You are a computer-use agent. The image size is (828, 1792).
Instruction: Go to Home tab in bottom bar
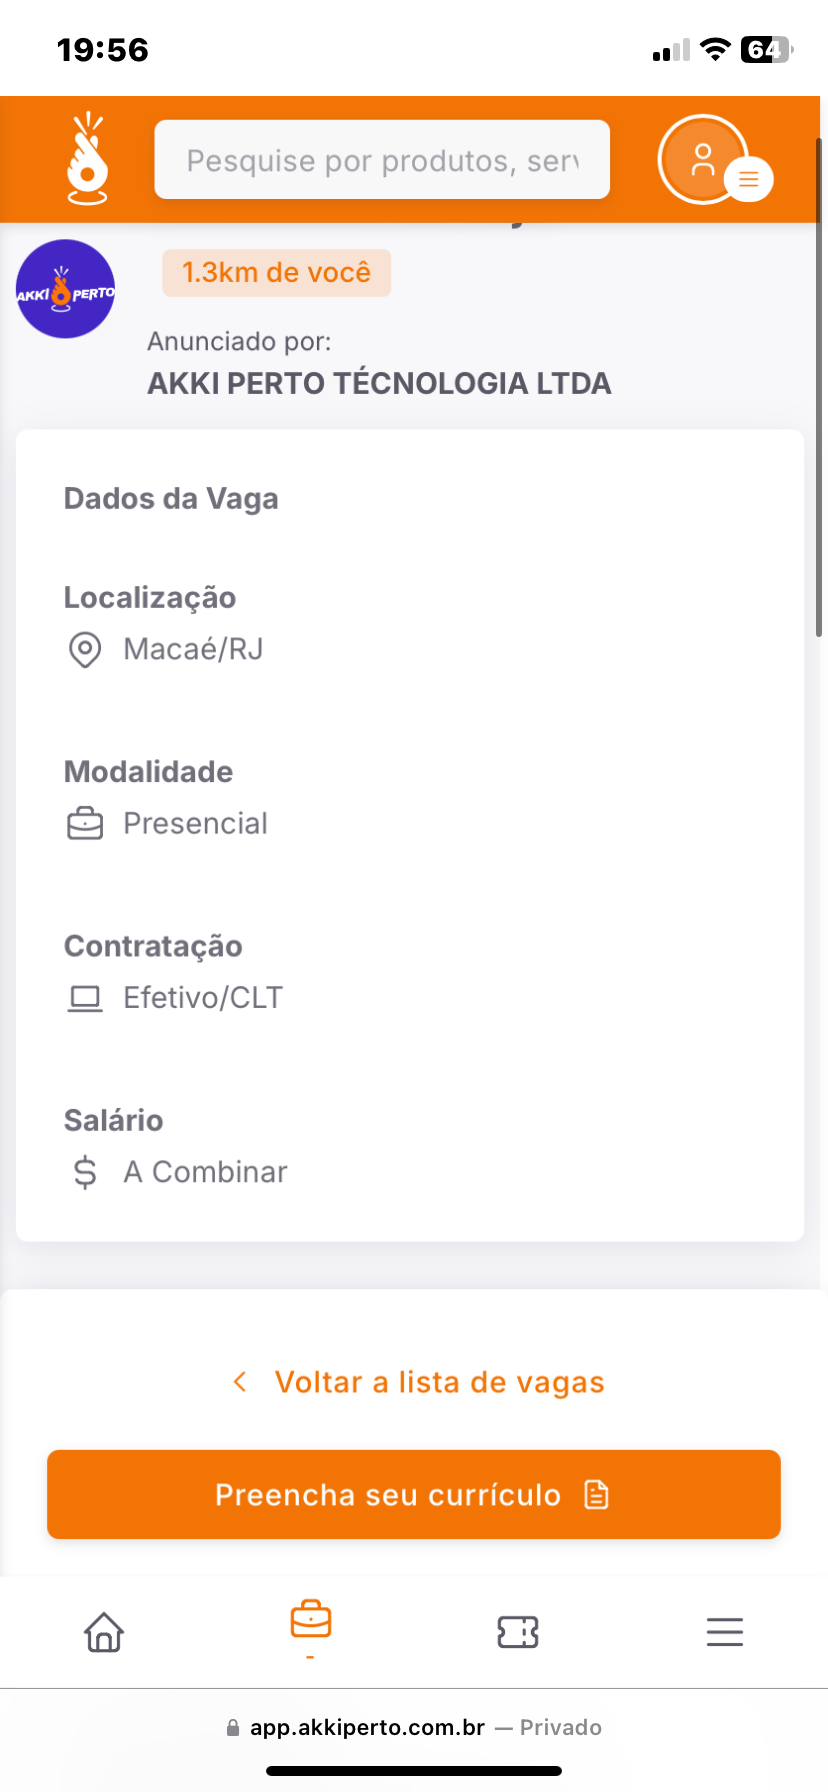pos(104,1632)
